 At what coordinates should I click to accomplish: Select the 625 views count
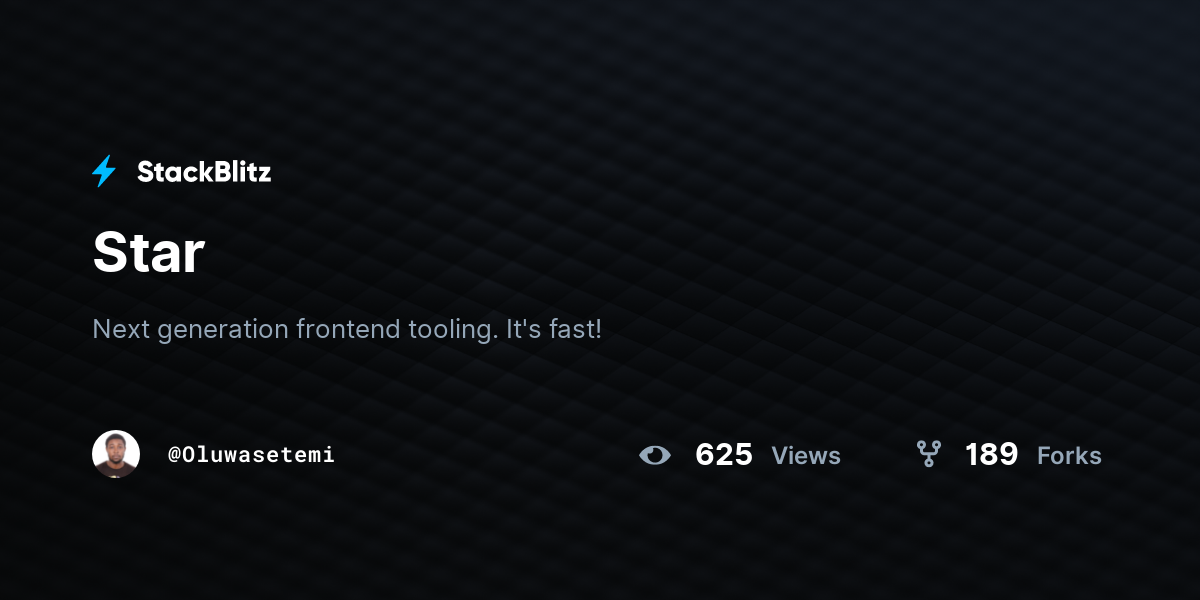click(724, 455)
